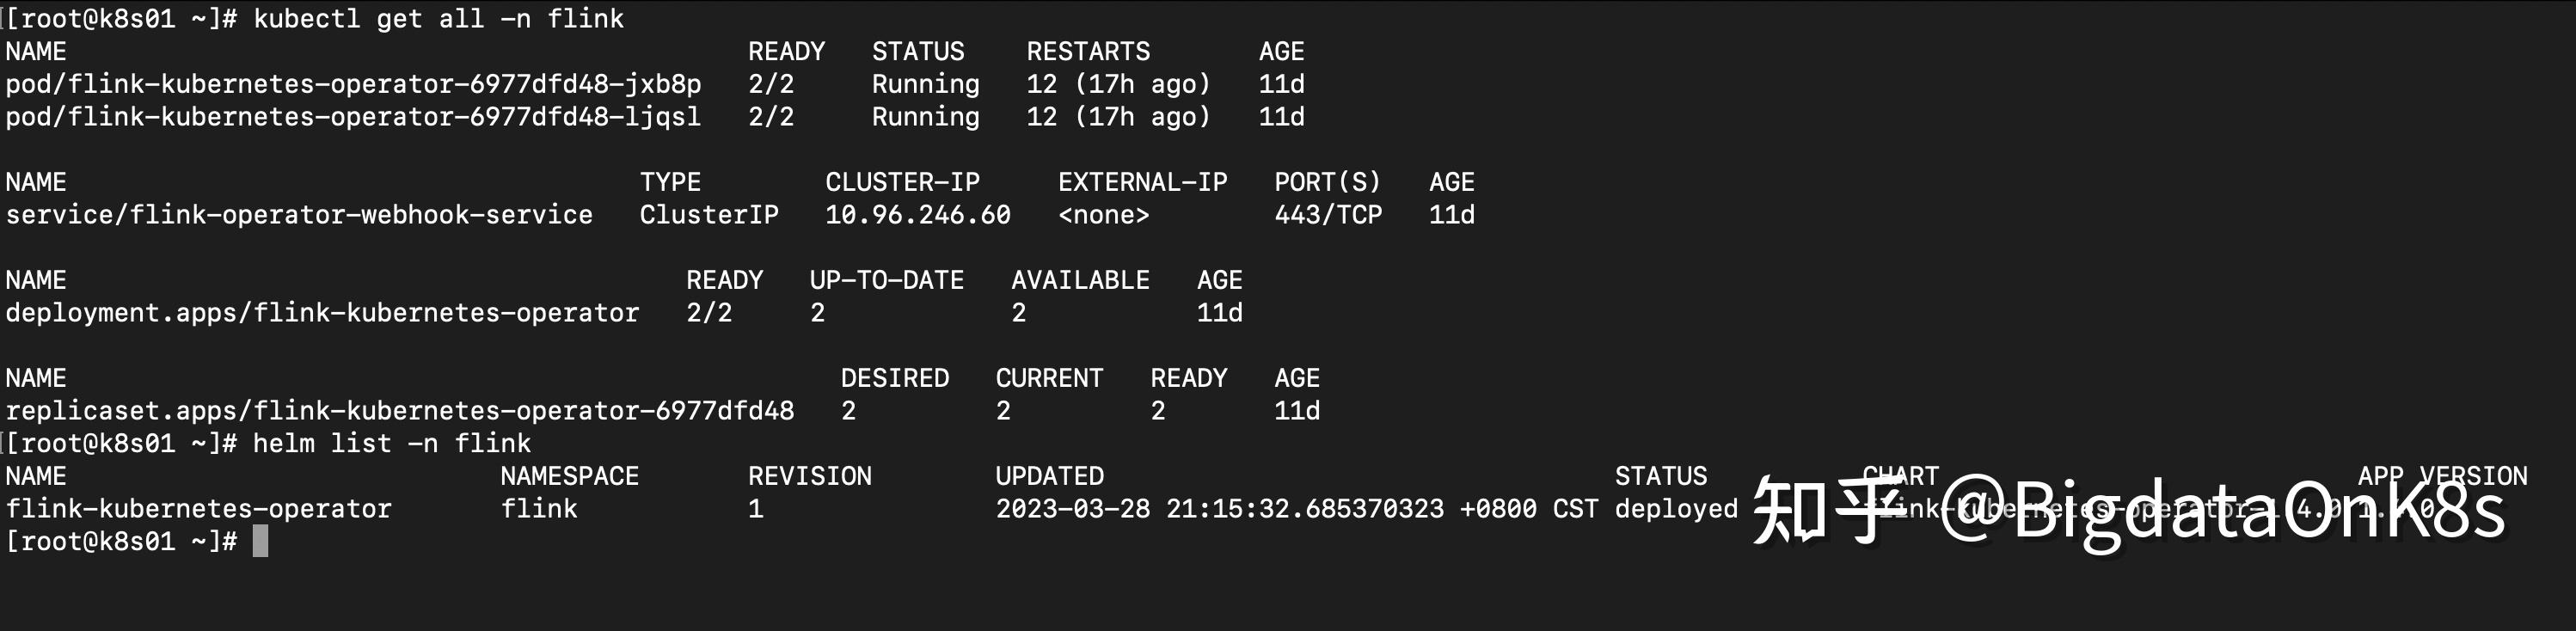Click the 443/TCP port value
Viewport: 2576px width, 631px height.
(x=1328, y=215)
